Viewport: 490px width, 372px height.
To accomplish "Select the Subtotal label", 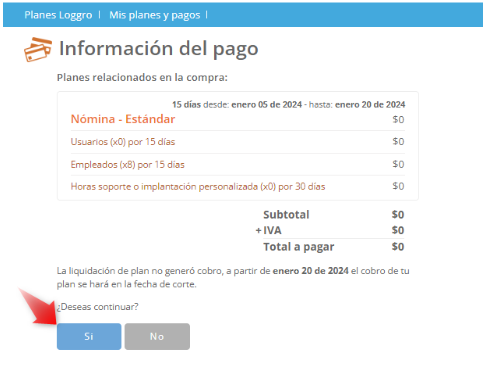I will tap(286, 215).
